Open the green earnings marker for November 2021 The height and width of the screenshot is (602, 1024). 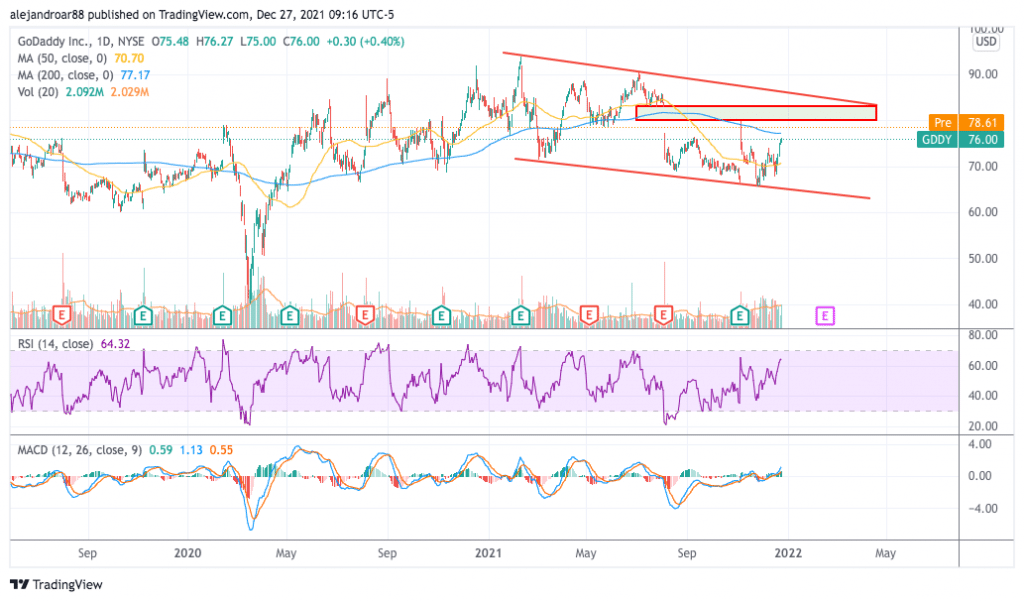[x=739, y=316]
